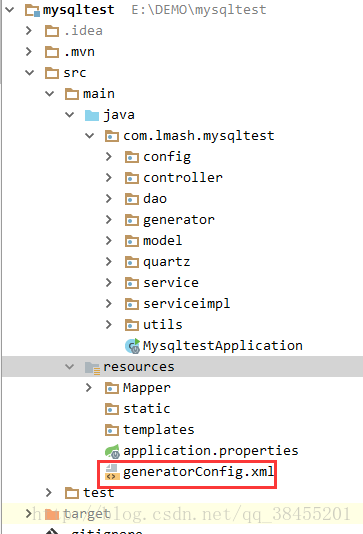This screenshot has height=534, width=363.
Task: Expand the controller package
Action: (x=109, y=178)
